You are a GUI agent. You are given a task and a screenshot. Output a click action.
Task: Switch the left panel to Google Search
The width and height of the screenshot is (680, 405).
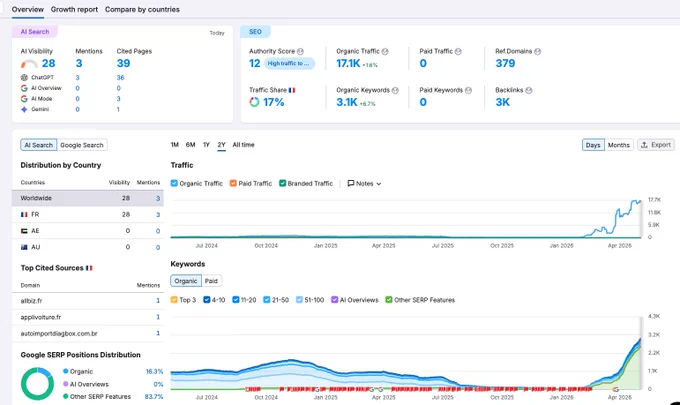pos(82,145)
